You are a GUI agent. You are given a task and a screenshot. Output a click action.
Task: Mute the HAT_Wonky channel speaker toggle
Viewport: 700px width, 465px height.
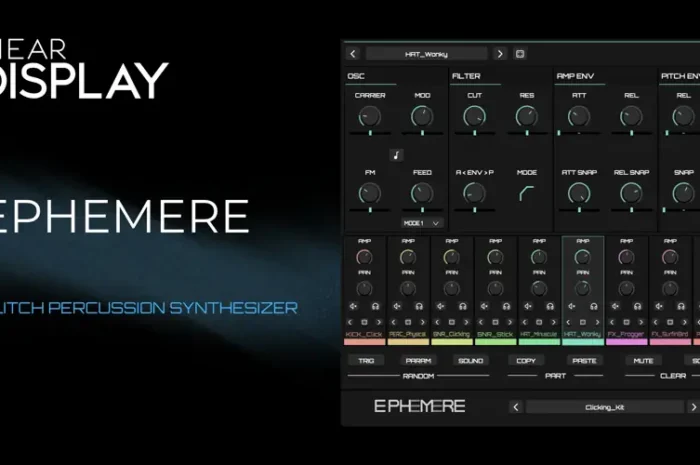(x=571, y=306)
